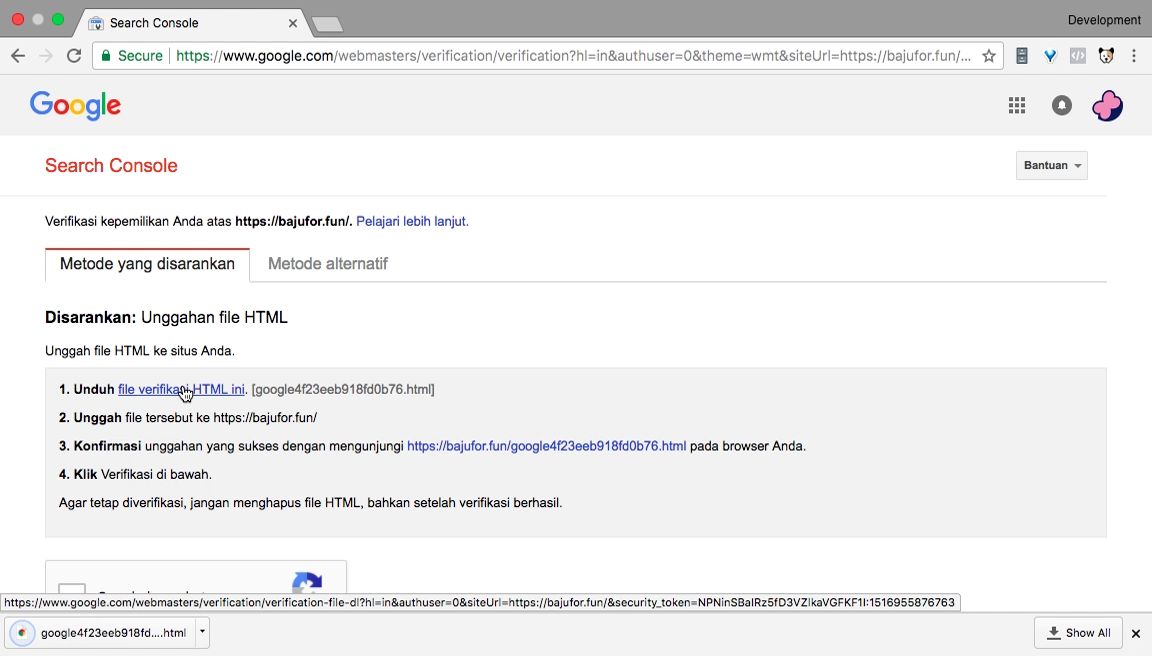Open the Google apps grid
Viewport: 1152px width, 656px height.
[x=1017, y=105]
